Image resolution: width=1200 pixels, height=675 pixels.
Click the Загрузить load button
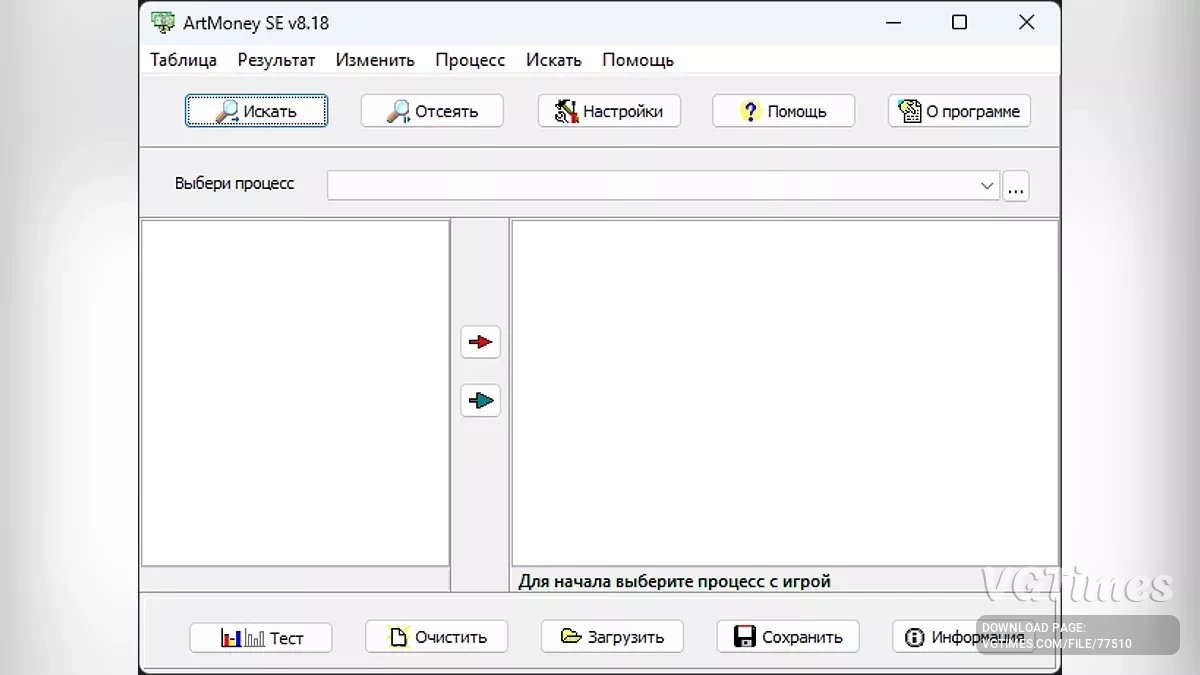click(x=612, y=636)
